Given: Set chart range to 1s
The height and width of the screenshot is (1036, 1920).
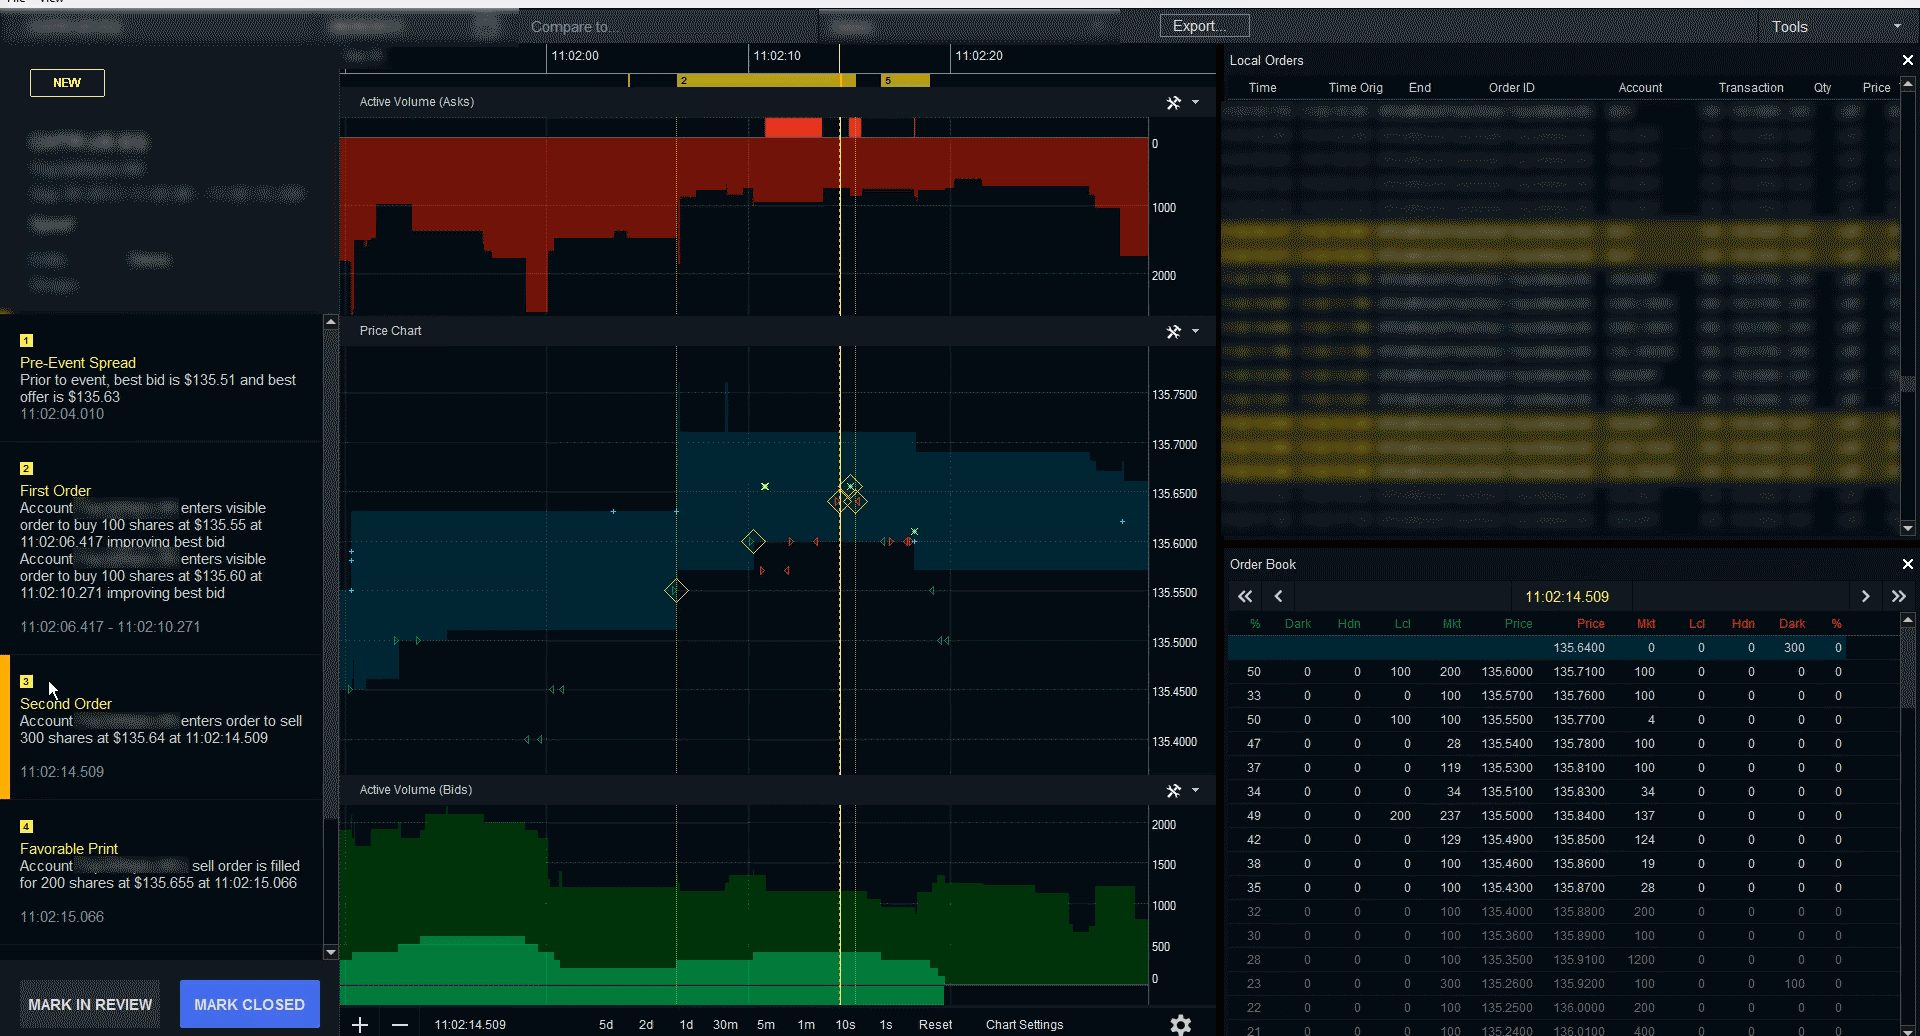Looking at the screenshot, I should click(x=886, y=1024).
